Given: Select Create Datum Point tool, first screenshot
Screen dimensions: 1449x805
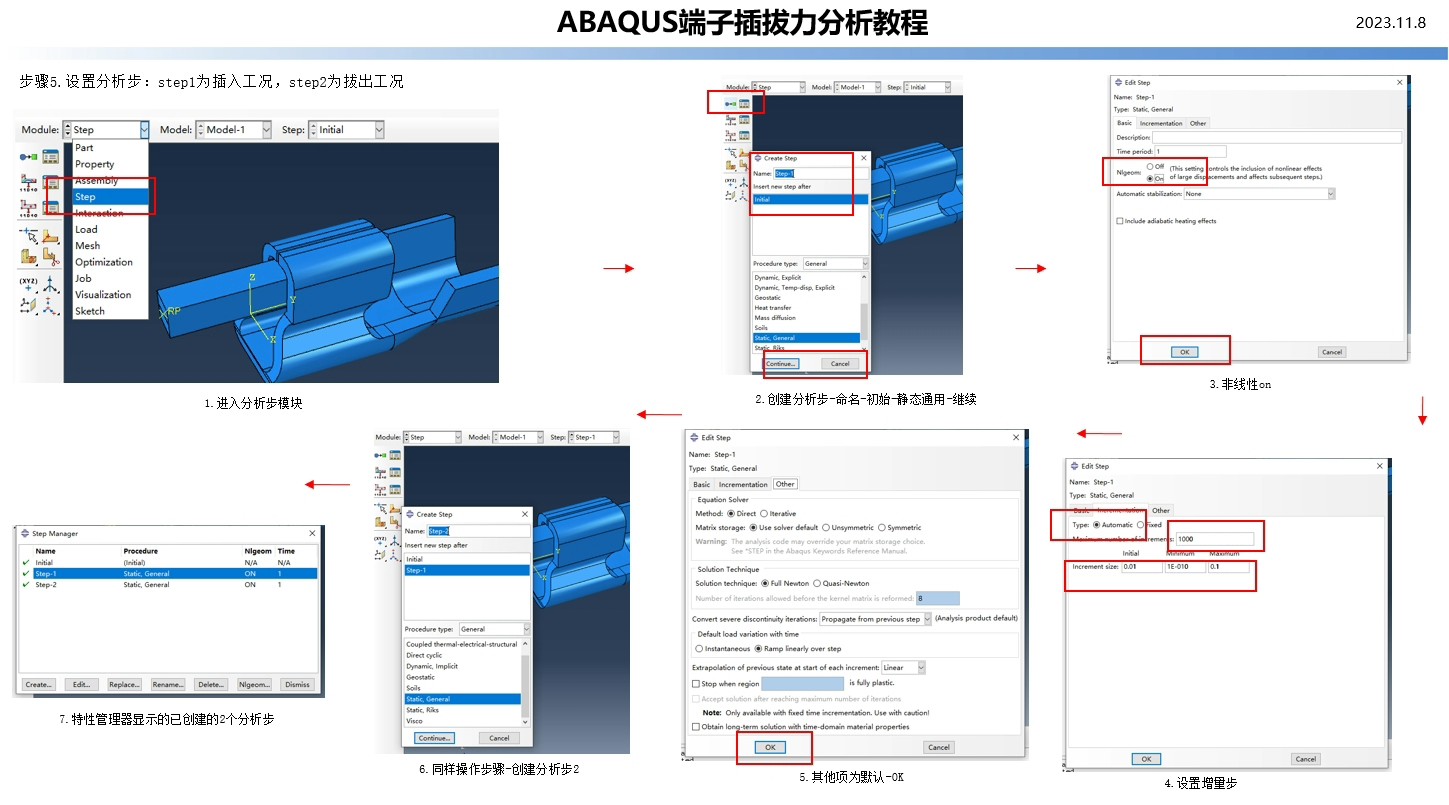Looking at the screenshot, I should tap(28, 235).
